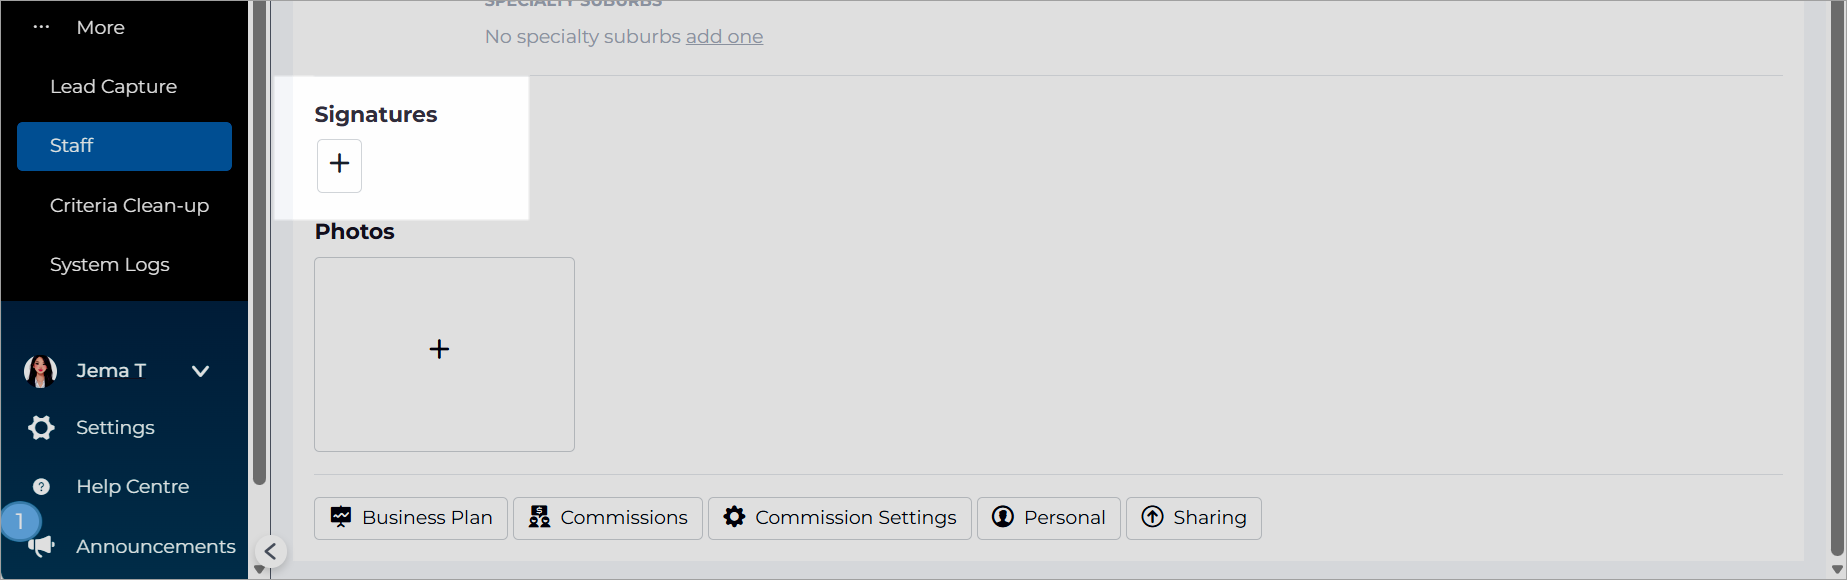1847x580 pixels.
Task: Click the Personal user icon
Action: (x=1003, y=517)
